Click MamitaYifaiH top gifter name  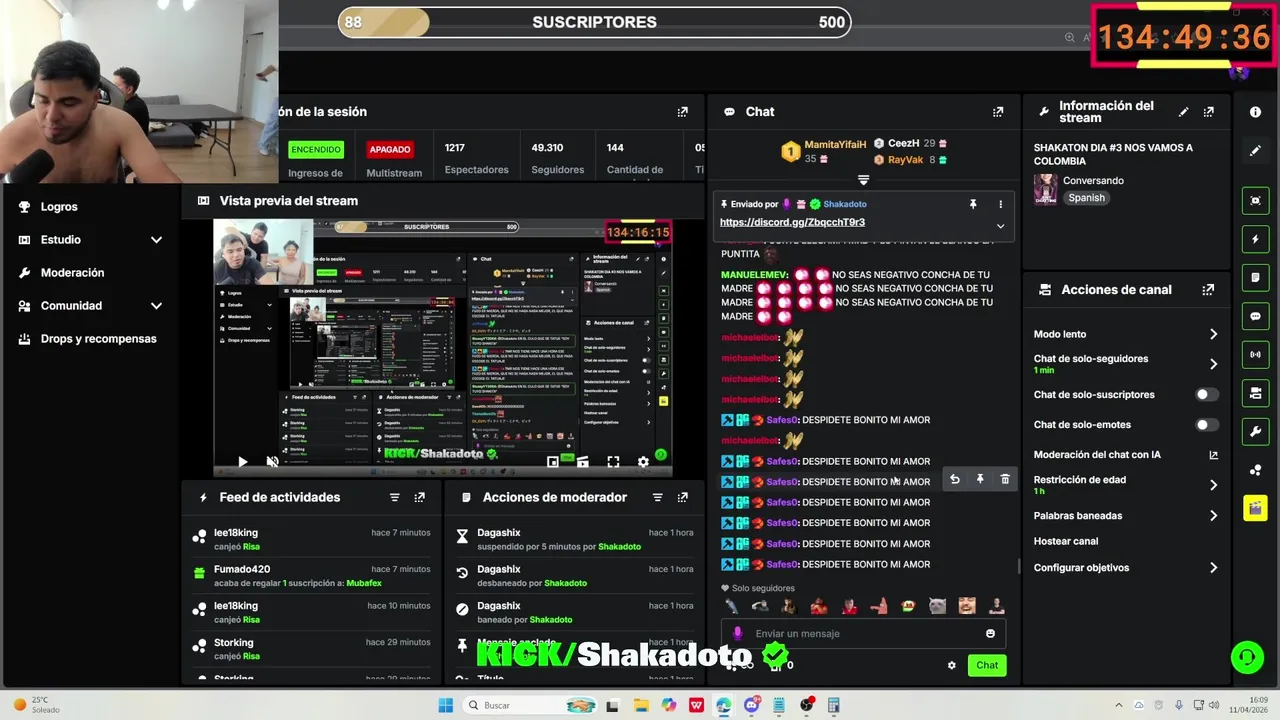click(x=835, y=145)
